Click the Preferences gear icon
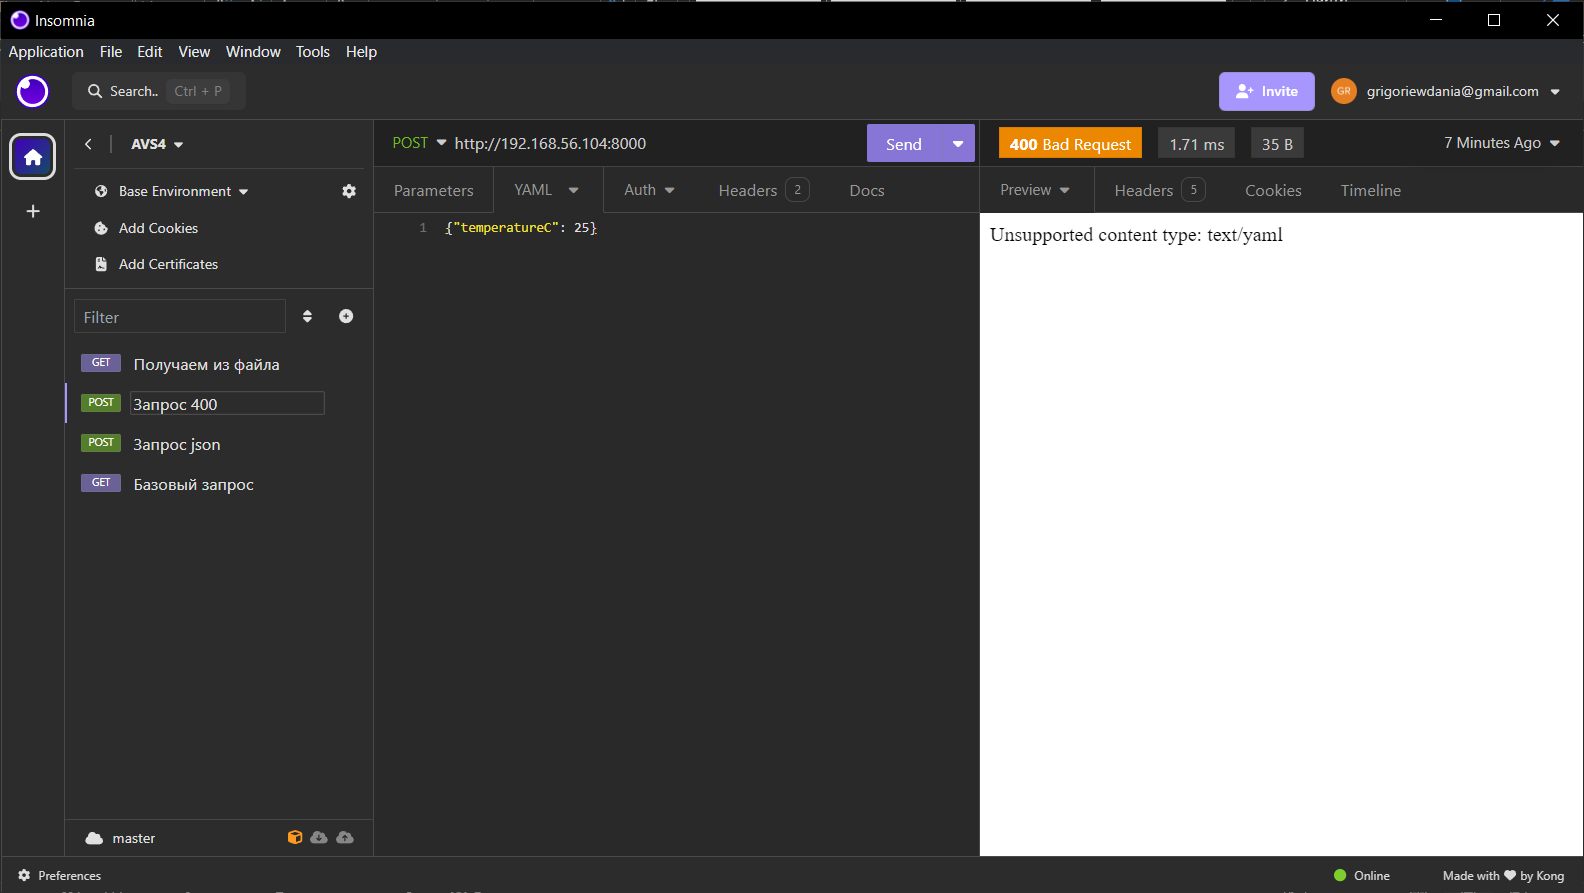The width and height of the screenshot is (1584, 893). pos(24,875)
